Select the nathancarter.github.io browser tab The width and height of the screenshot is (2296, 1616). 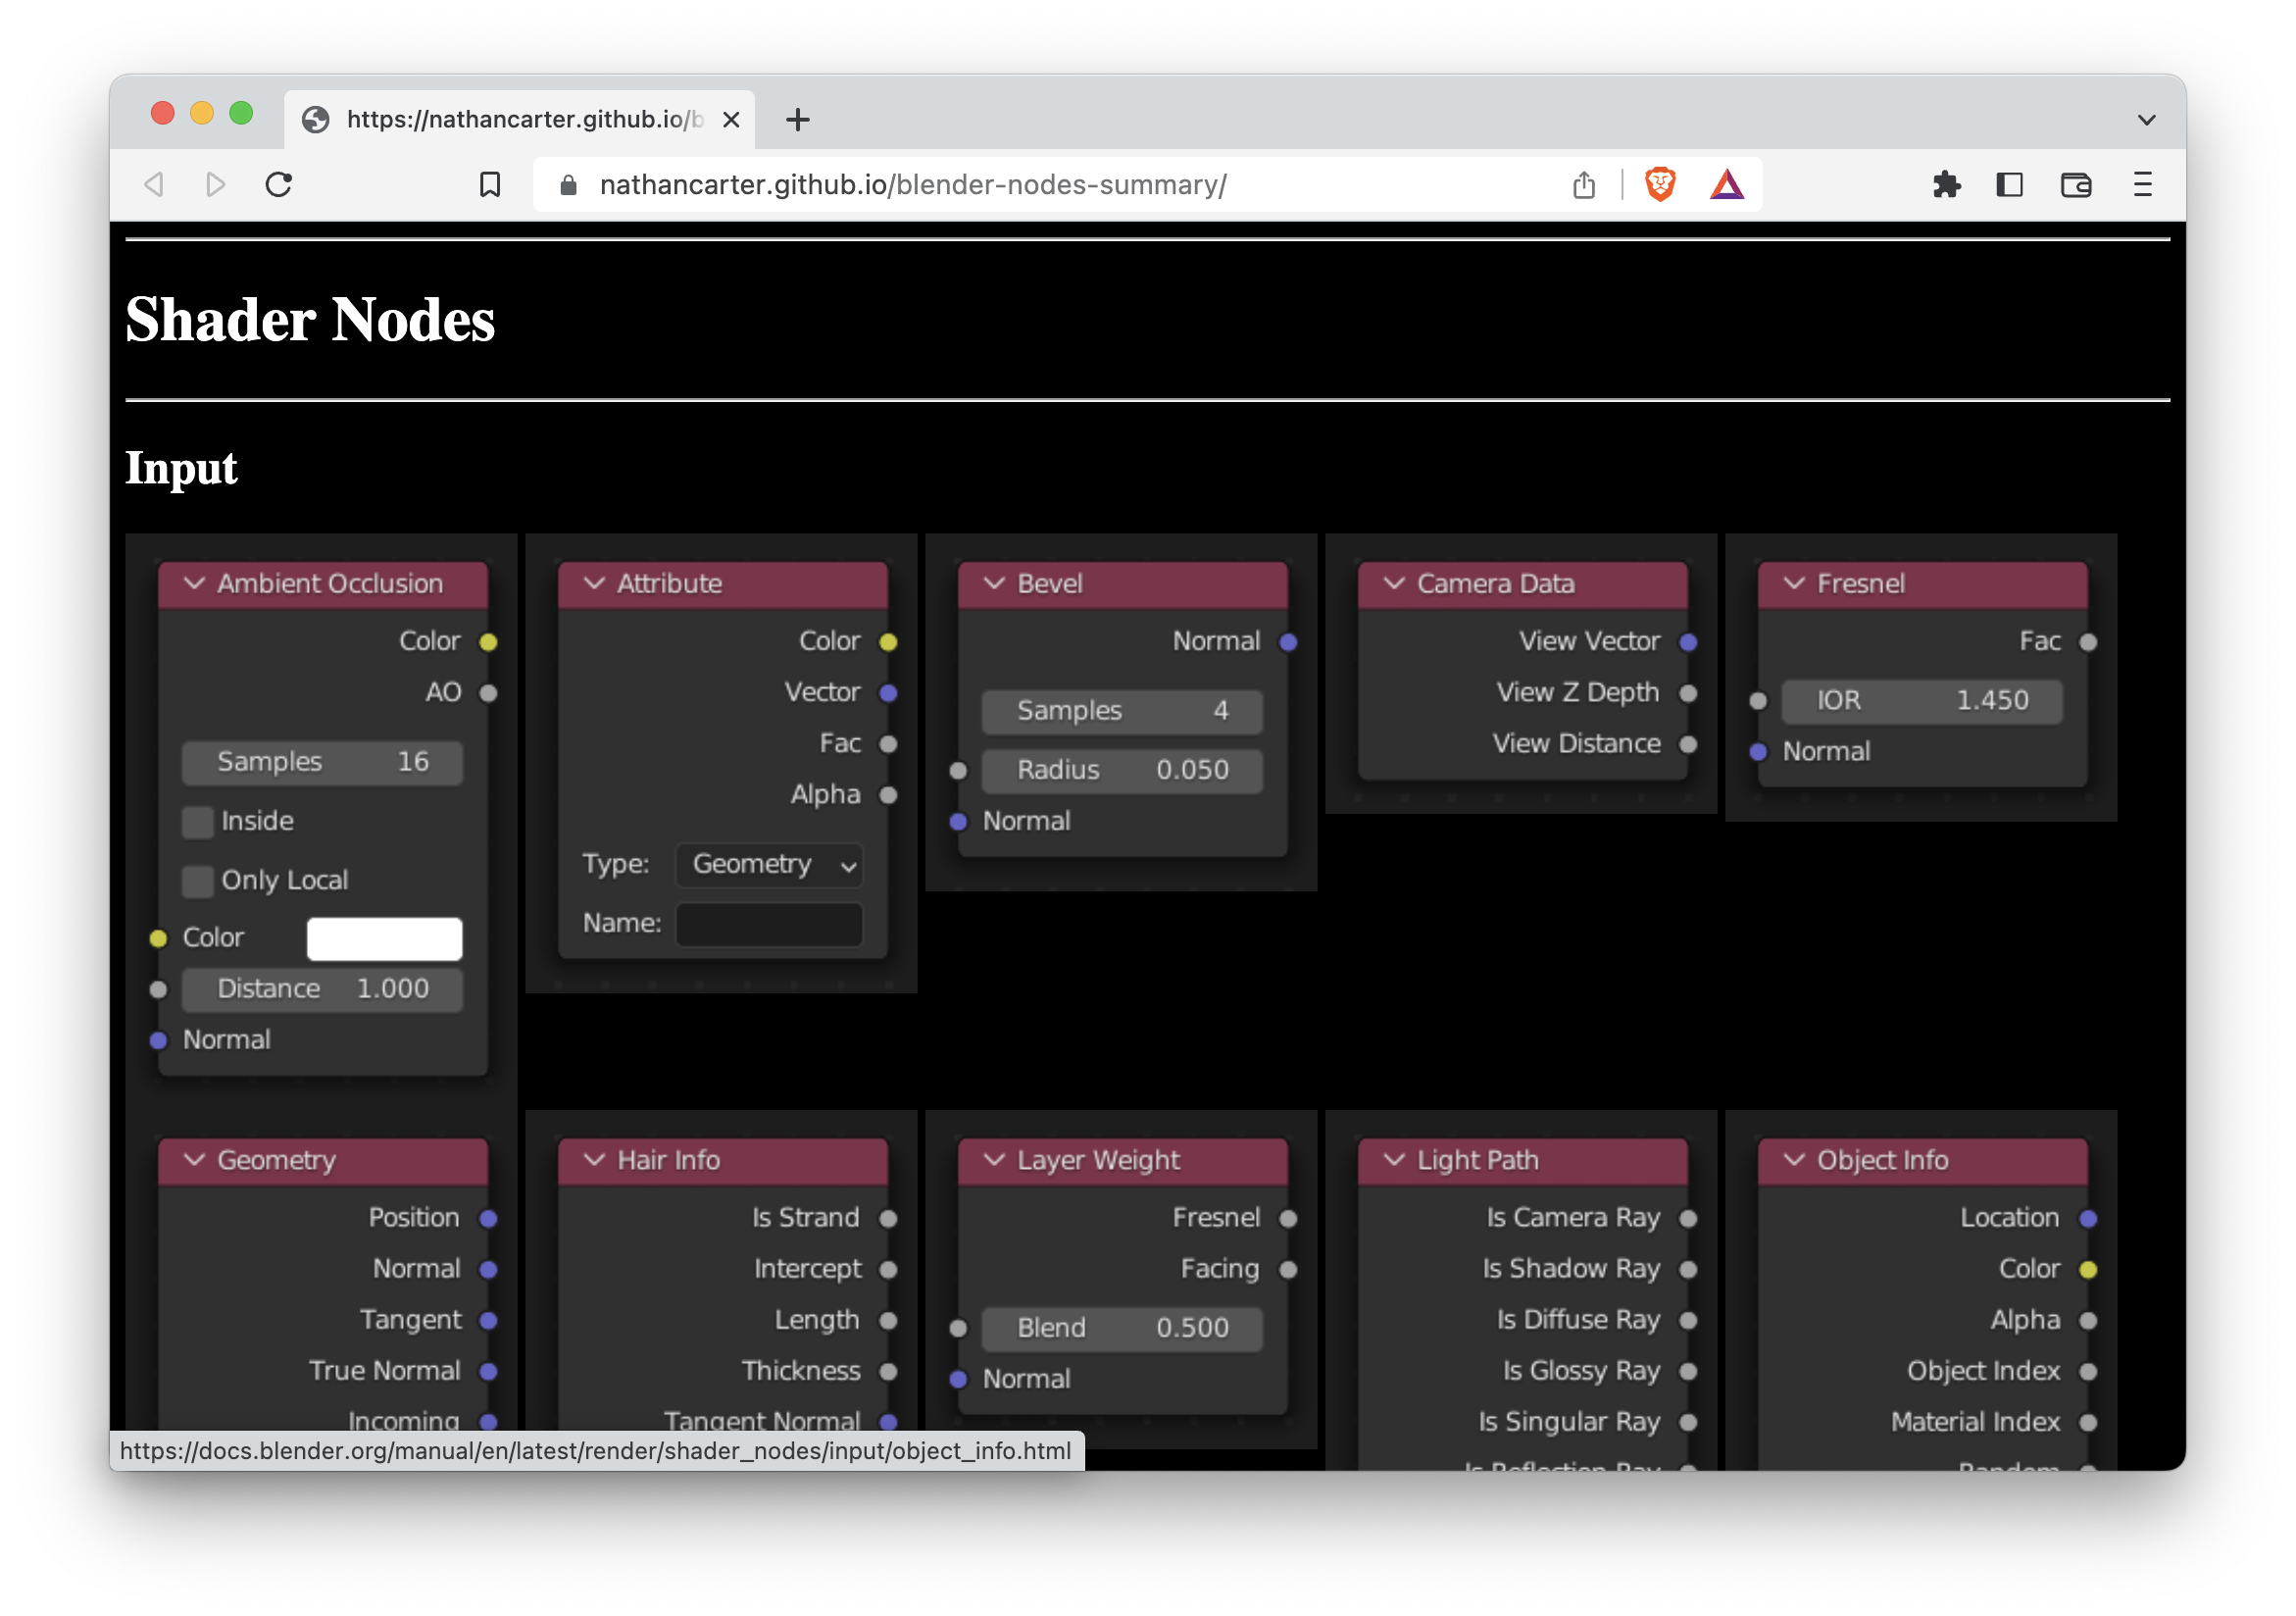coord(519,120)
